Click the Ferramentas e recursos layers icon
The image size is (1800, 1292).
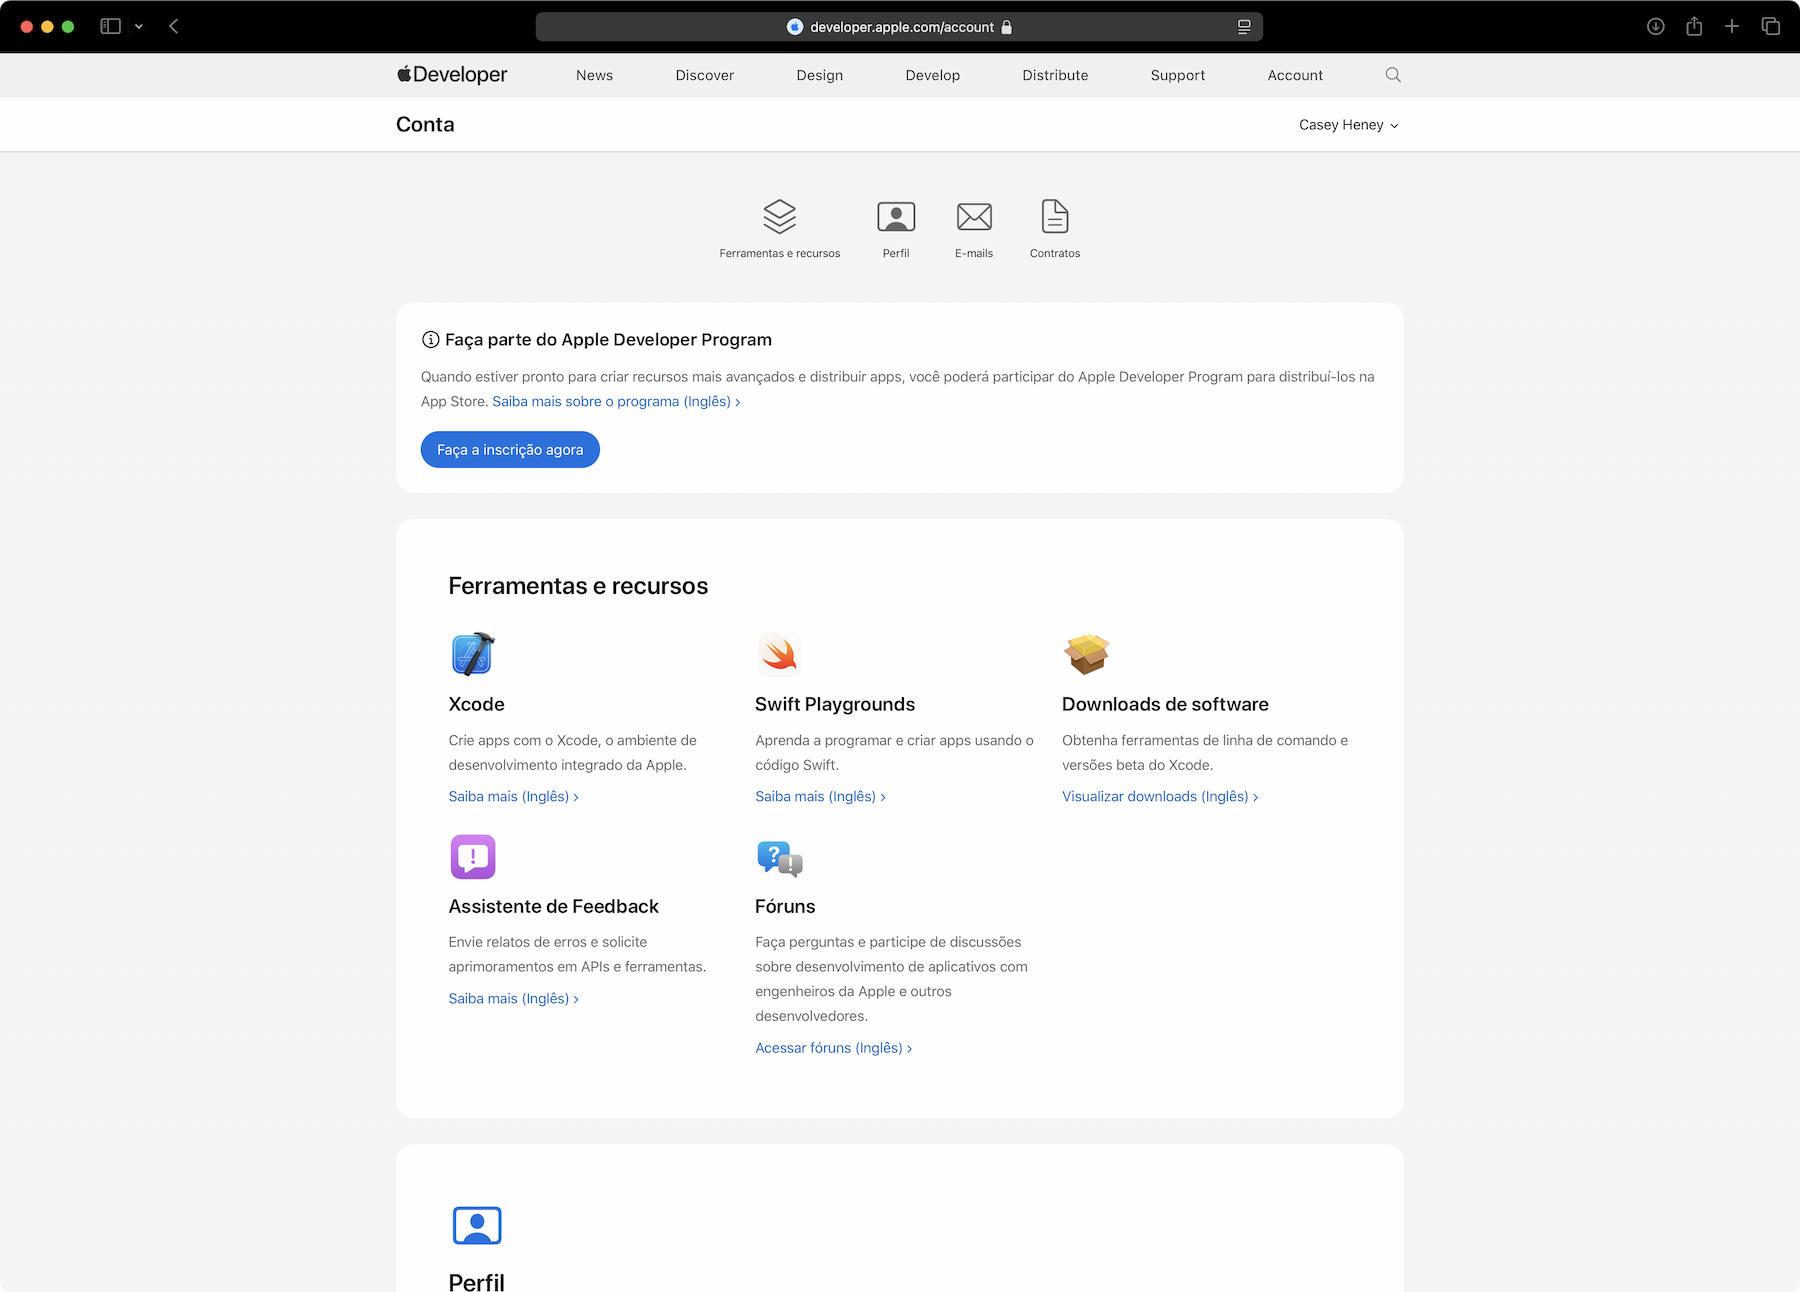(x=780, y=216)
